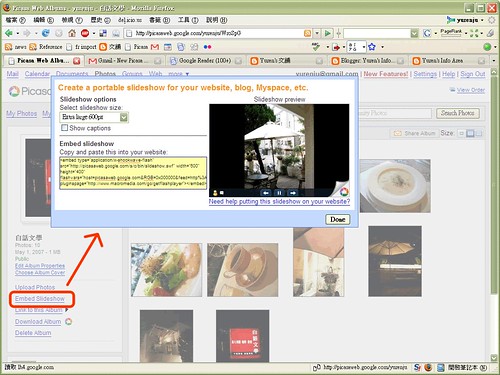
Task: Open the address bar history dropdown
Action: [317, 33]
